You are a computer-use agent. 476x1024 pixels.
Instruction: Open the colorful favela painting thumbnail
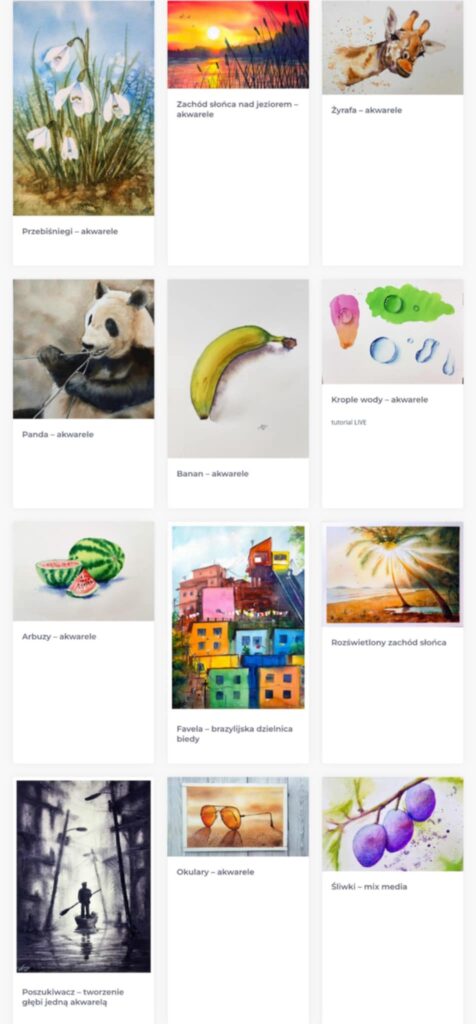[x=238, y=617]
